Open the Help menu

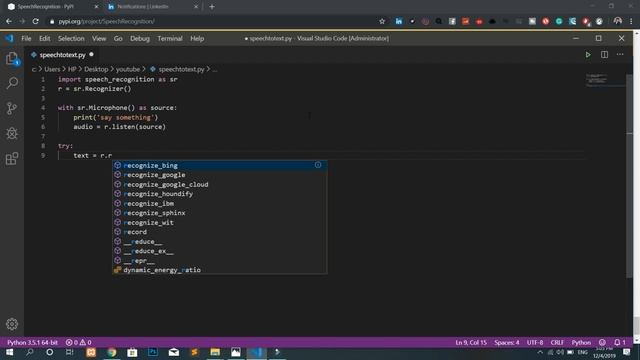coord(197,38)
